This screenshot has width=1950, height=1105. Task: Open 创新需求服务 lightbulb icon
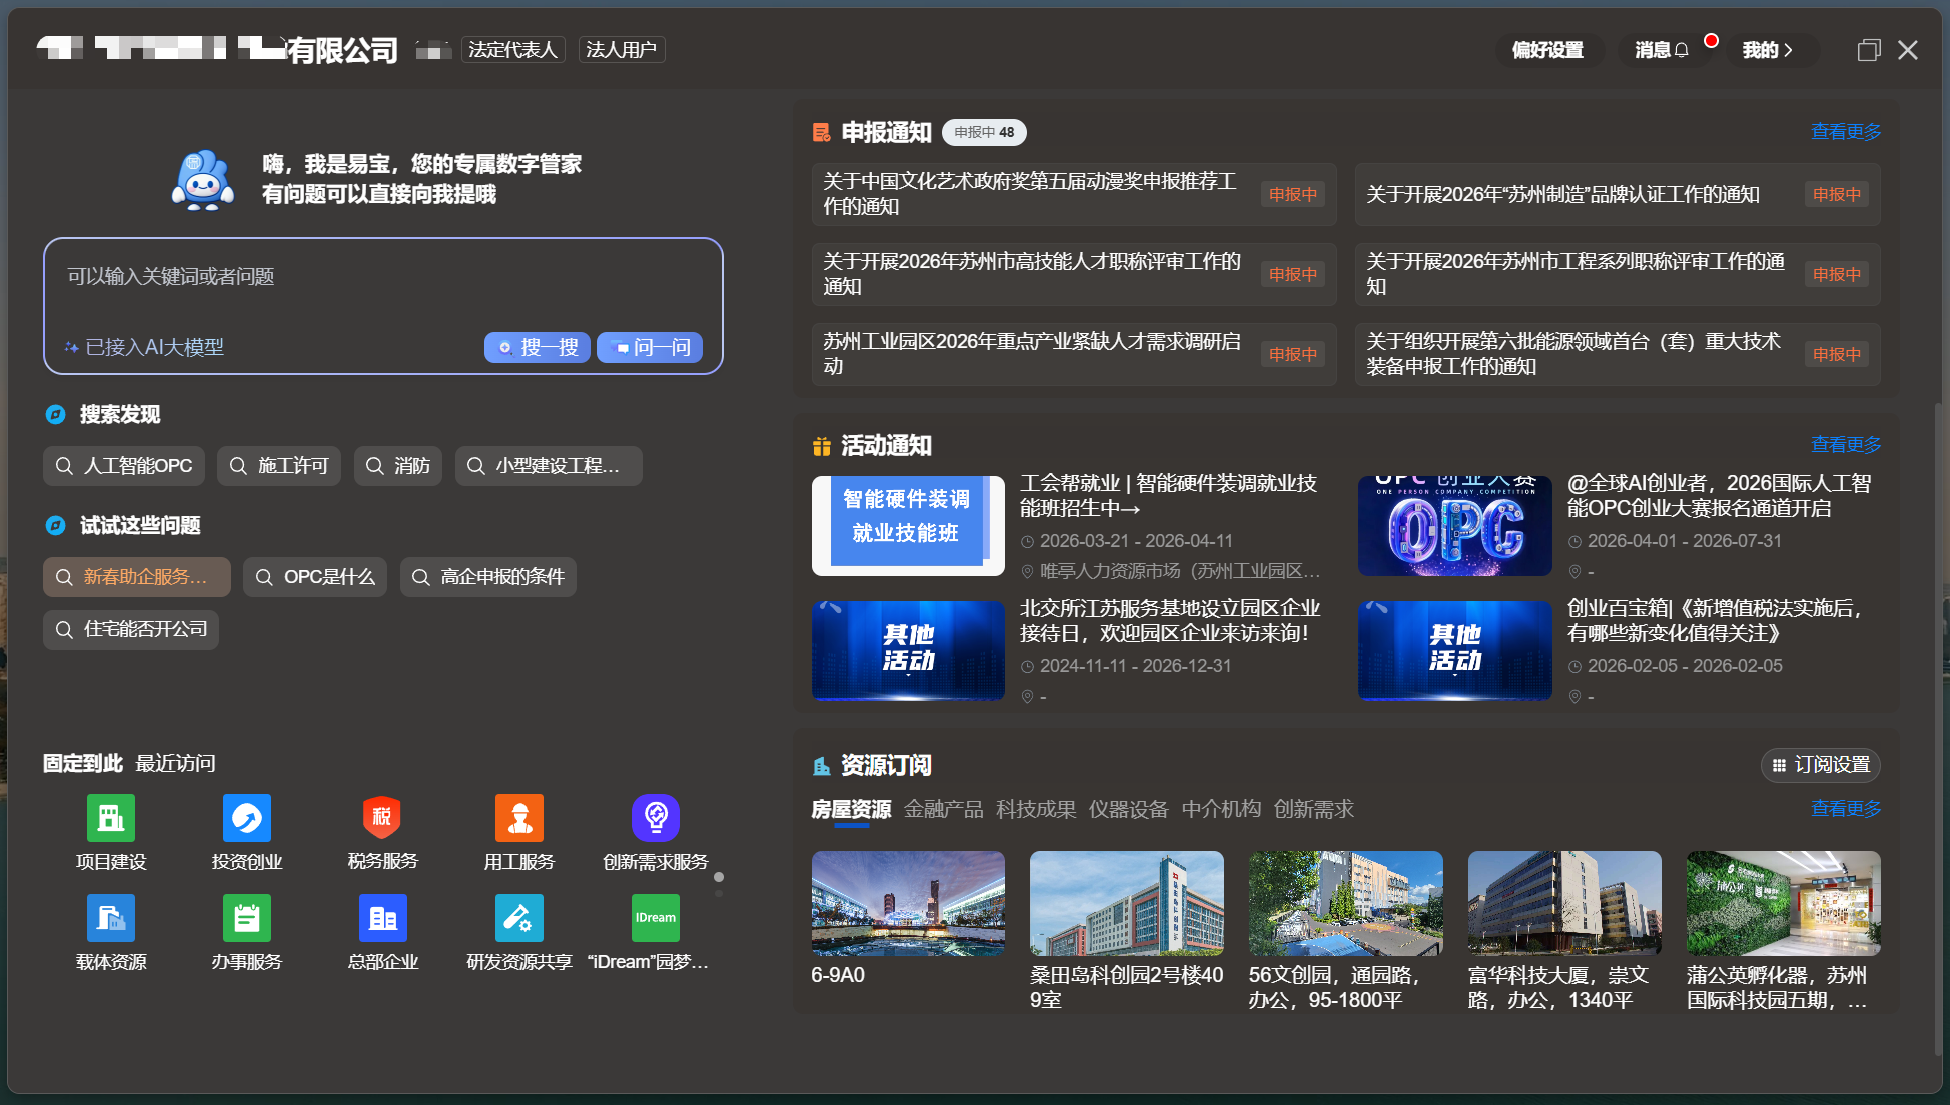pos(655,818)
